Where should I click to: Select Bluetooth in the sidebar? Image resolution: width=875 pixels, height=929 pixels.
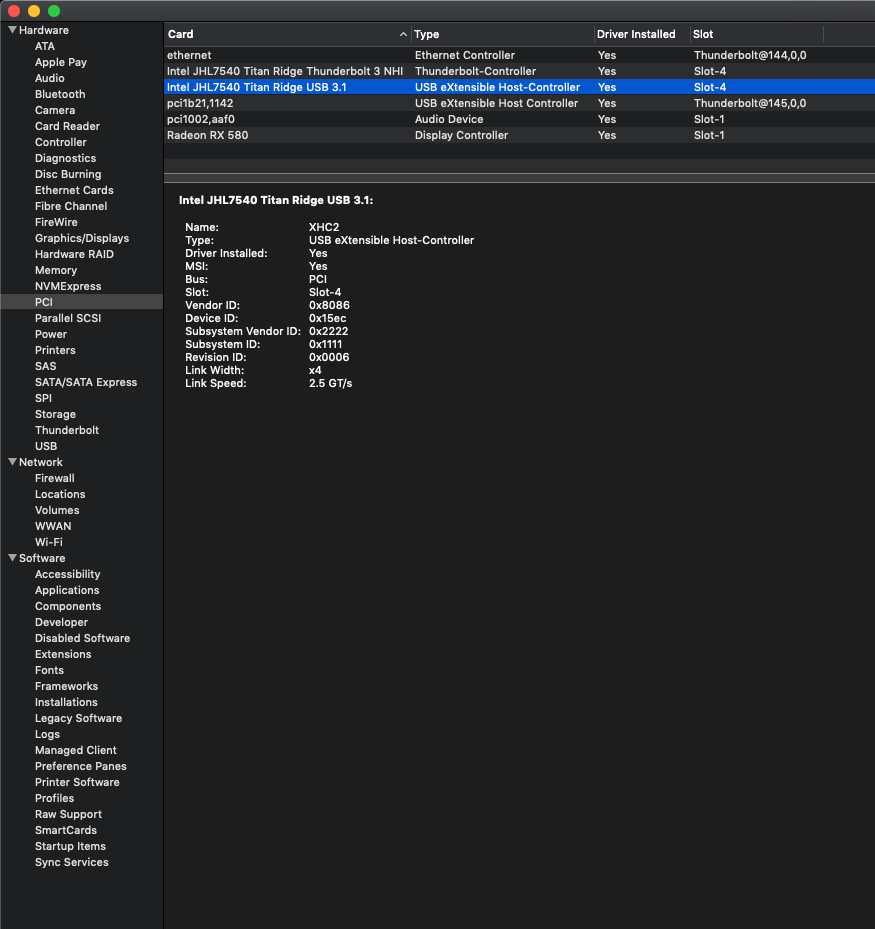click(x=60, y=94)
